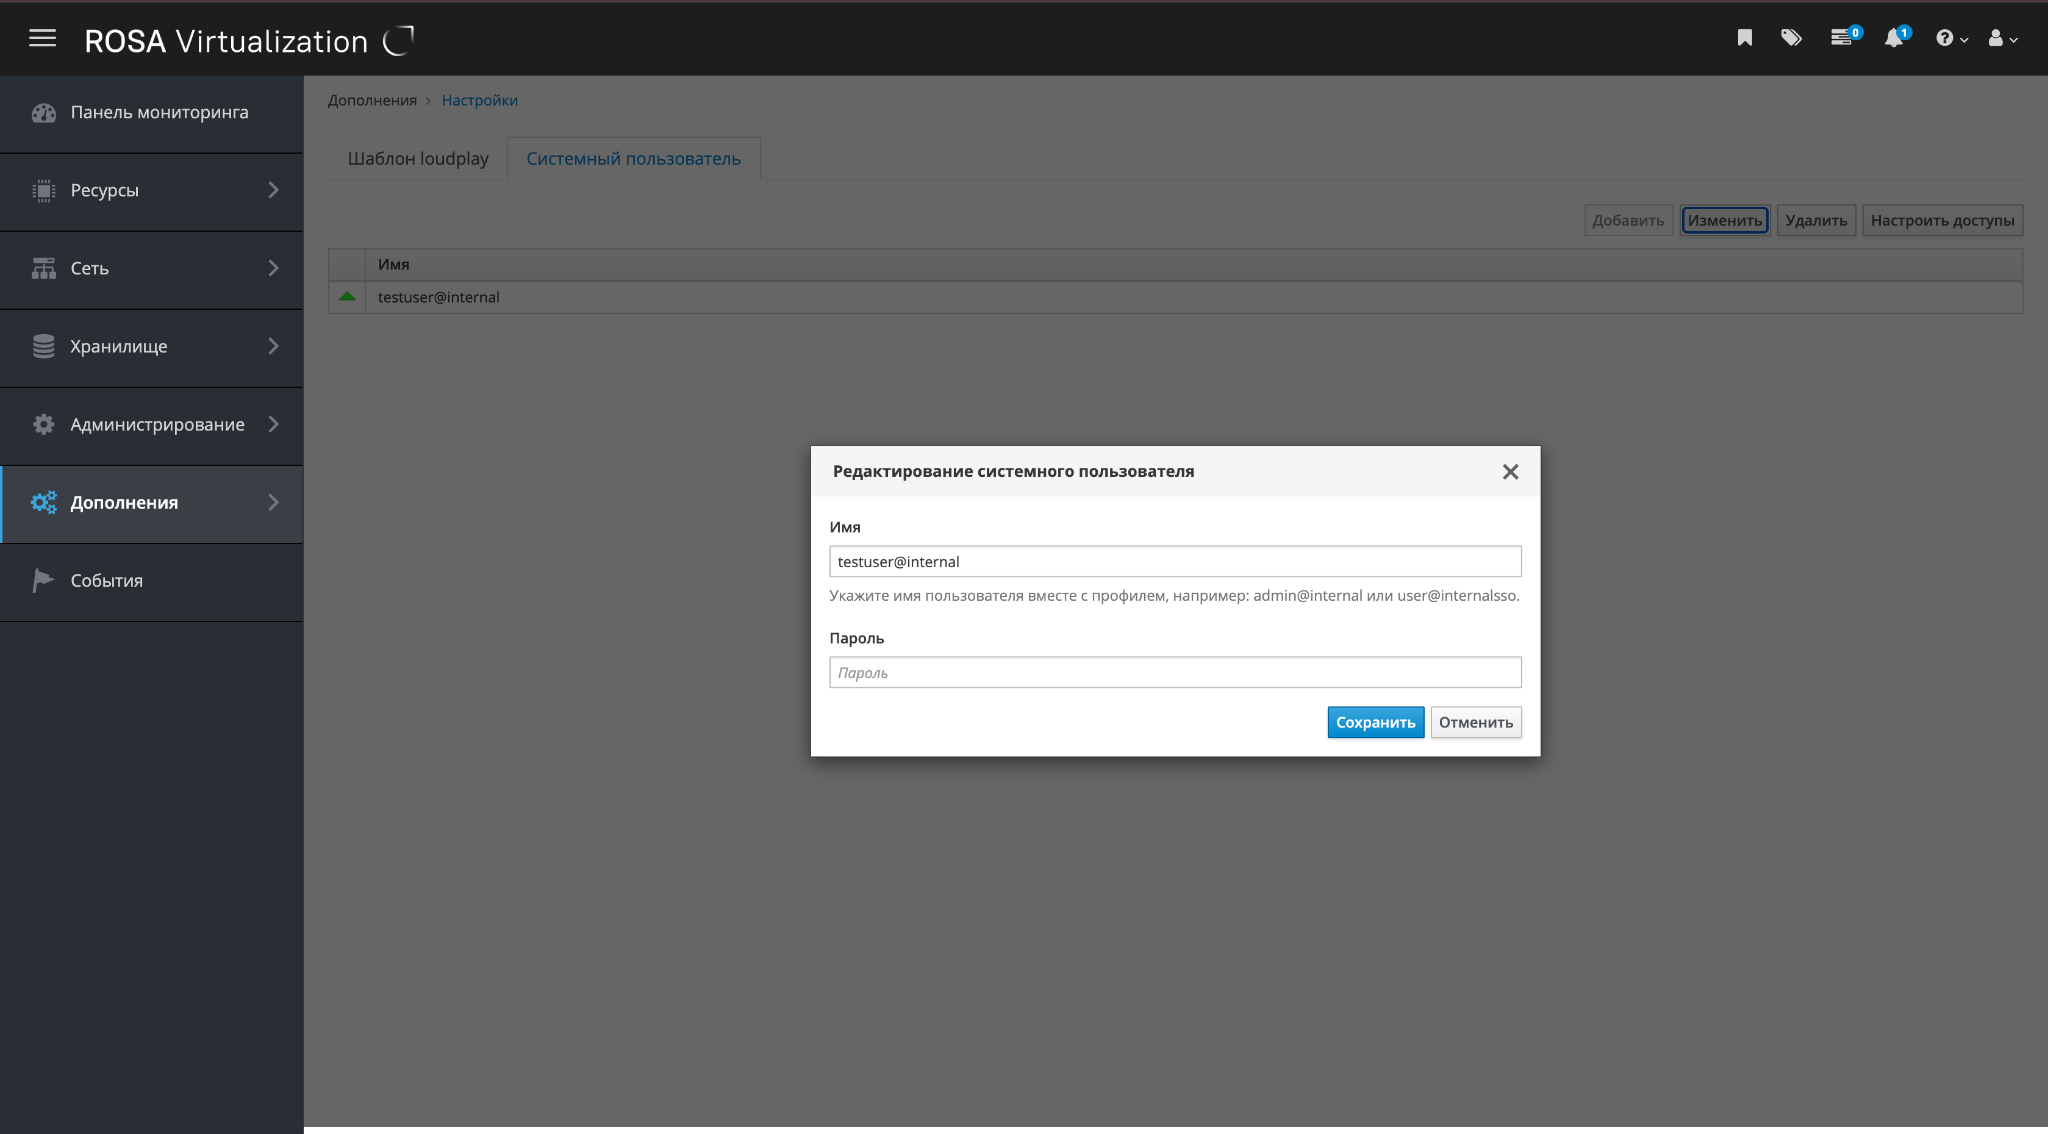Image resolution: width=2048 pixels, height=1134 pixels.
Task: Switch to Шаблон loudplay tab
Action: (x=418, y=159)
